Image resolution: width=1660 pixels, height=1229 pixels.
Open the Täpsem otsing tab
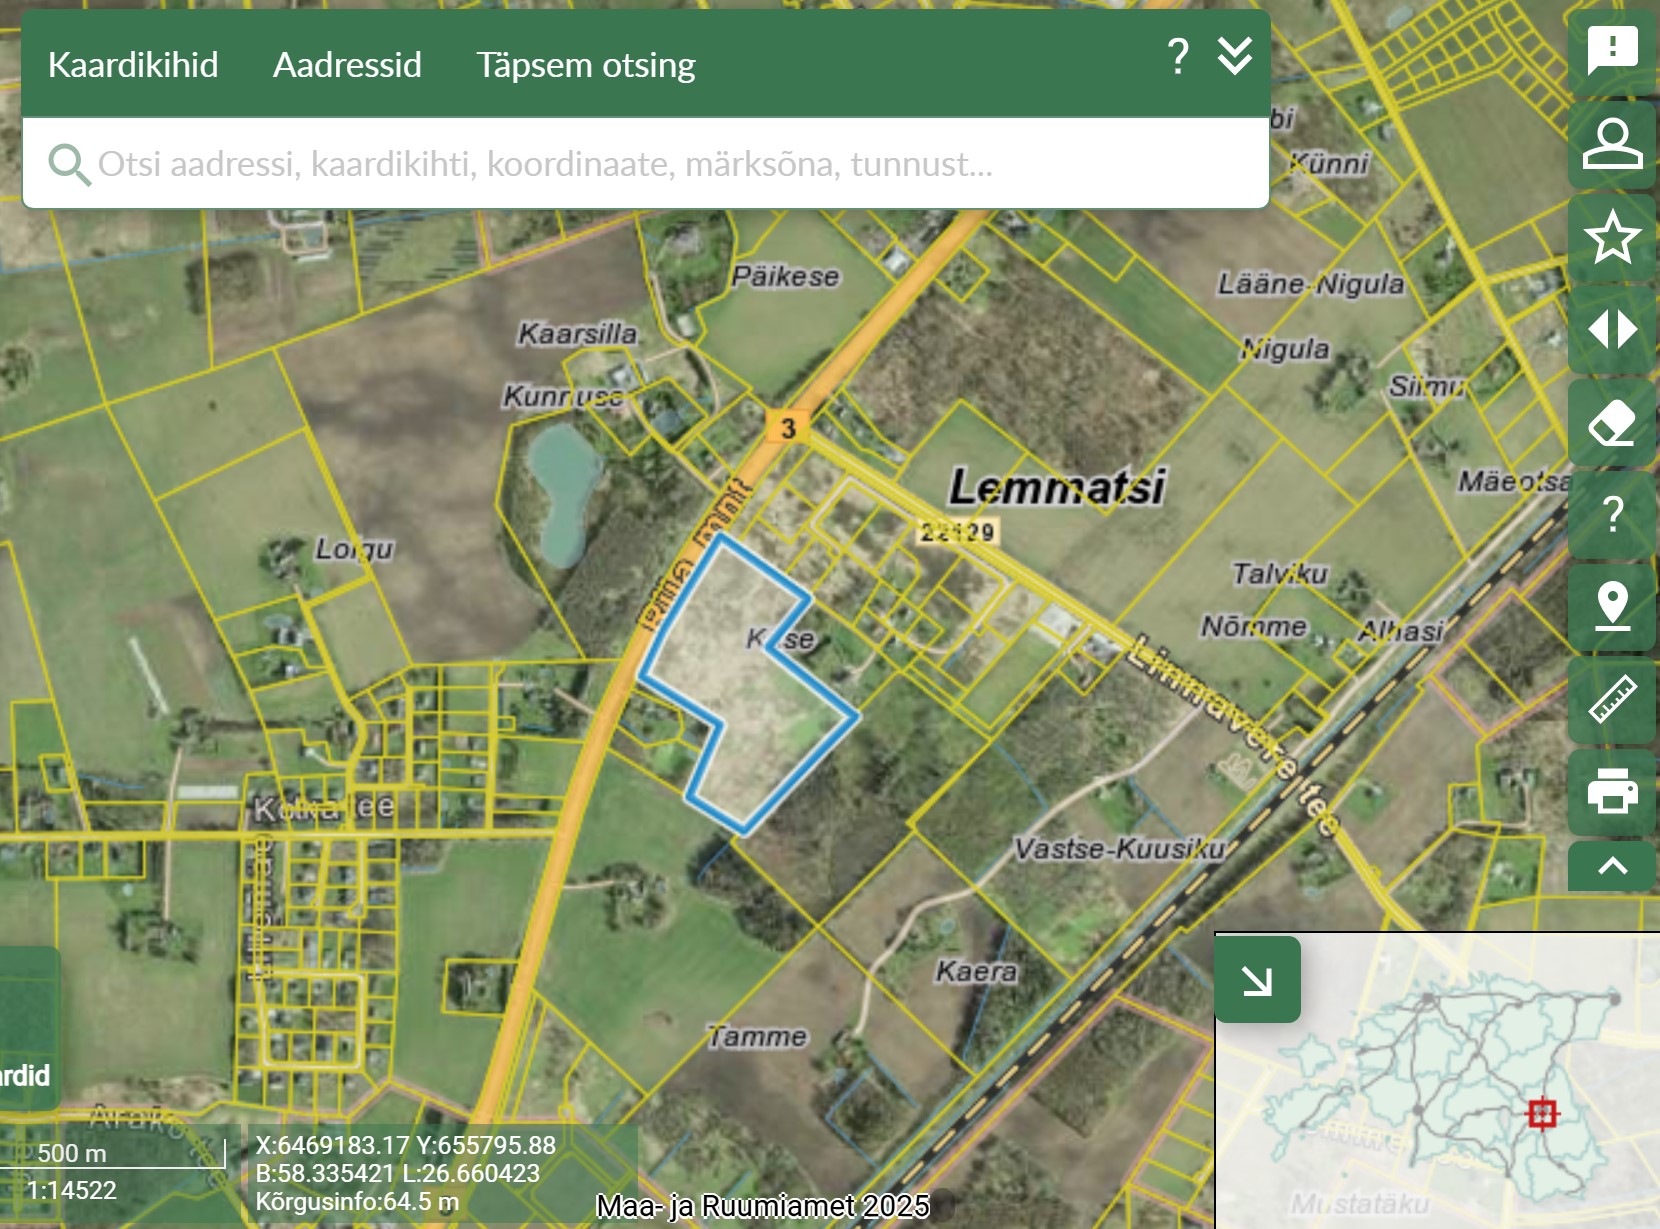pos(585,65)
